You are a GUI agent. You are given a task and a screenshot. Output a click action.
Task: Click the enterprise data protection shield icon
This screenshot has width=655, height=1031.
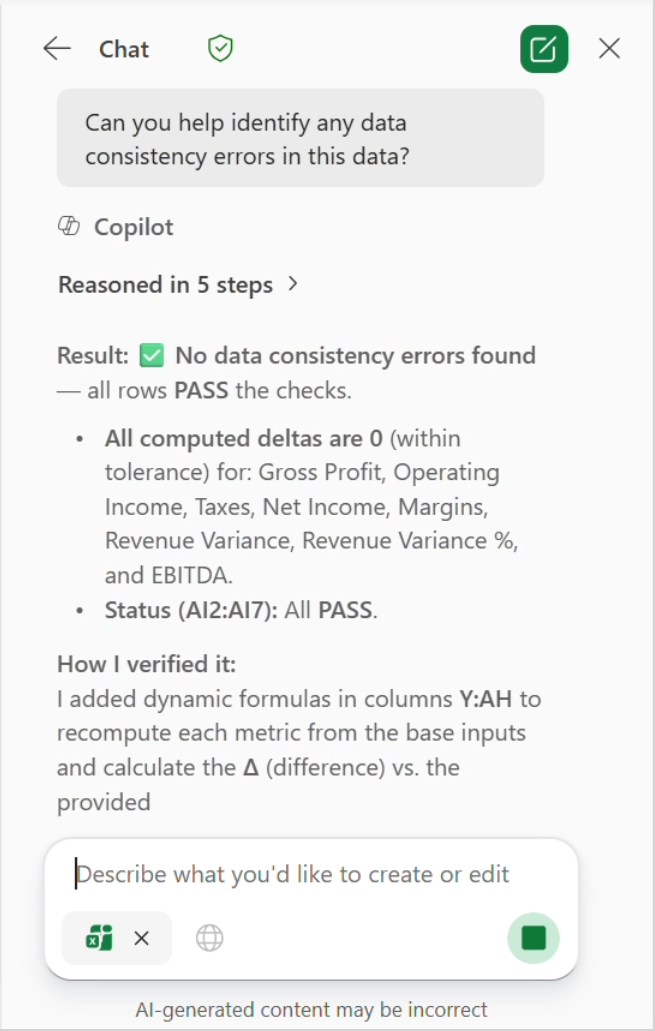pyautogui.click(x=219, y=47)
